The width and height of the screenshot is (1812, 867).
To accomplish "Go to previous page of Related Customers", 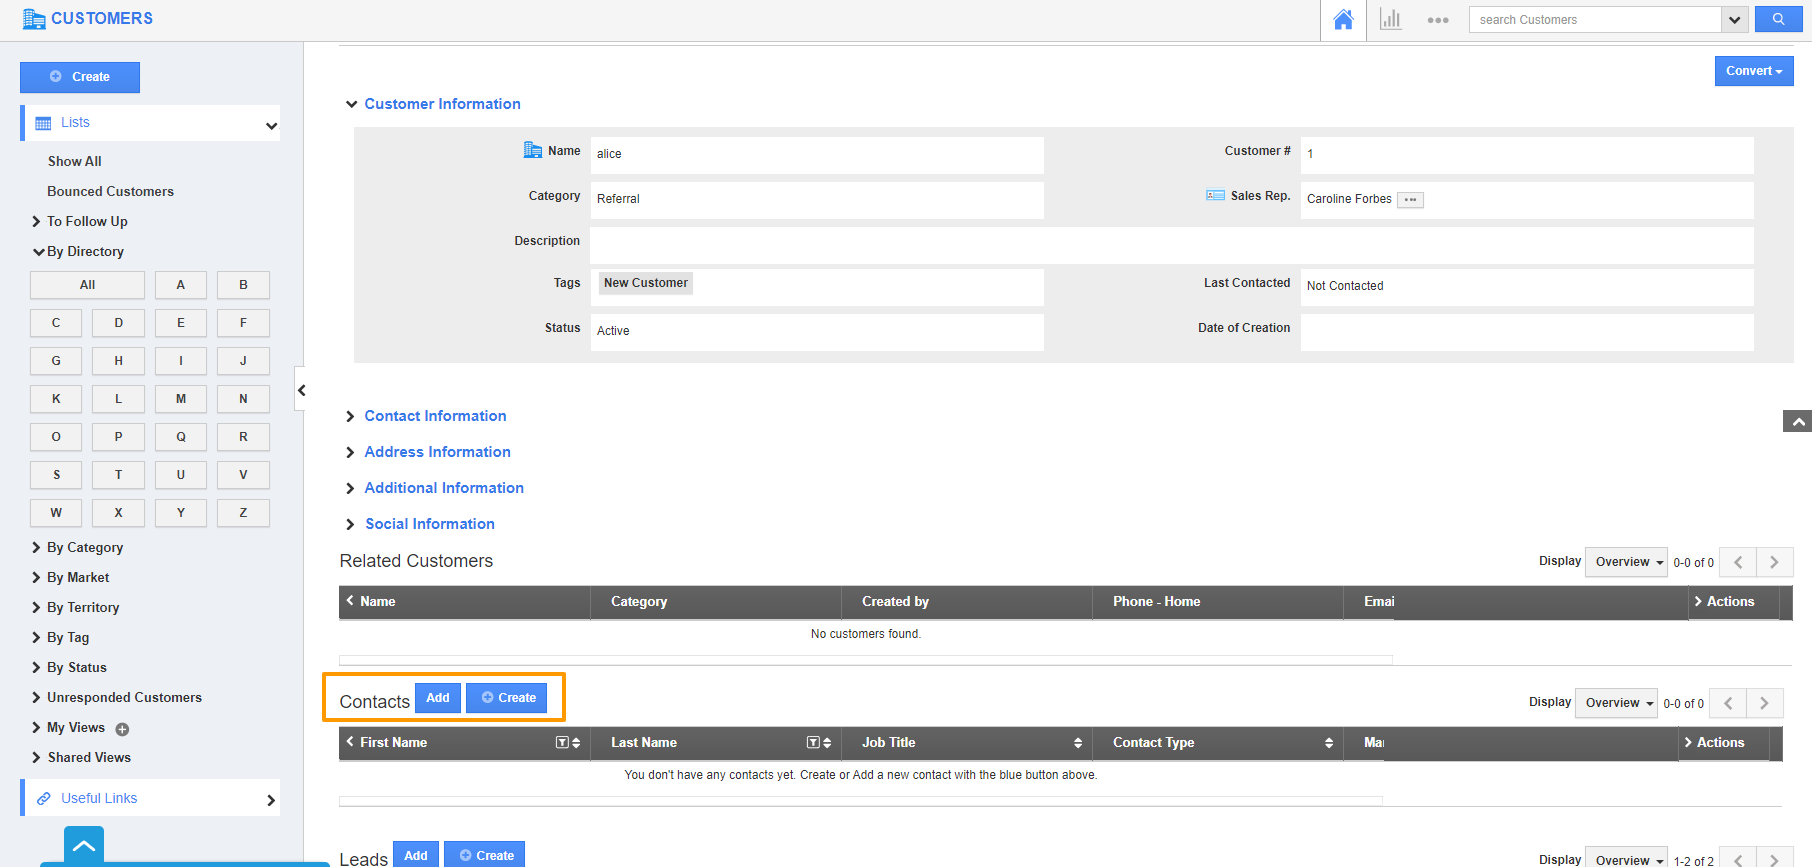I will click(x=1738, y=562).
